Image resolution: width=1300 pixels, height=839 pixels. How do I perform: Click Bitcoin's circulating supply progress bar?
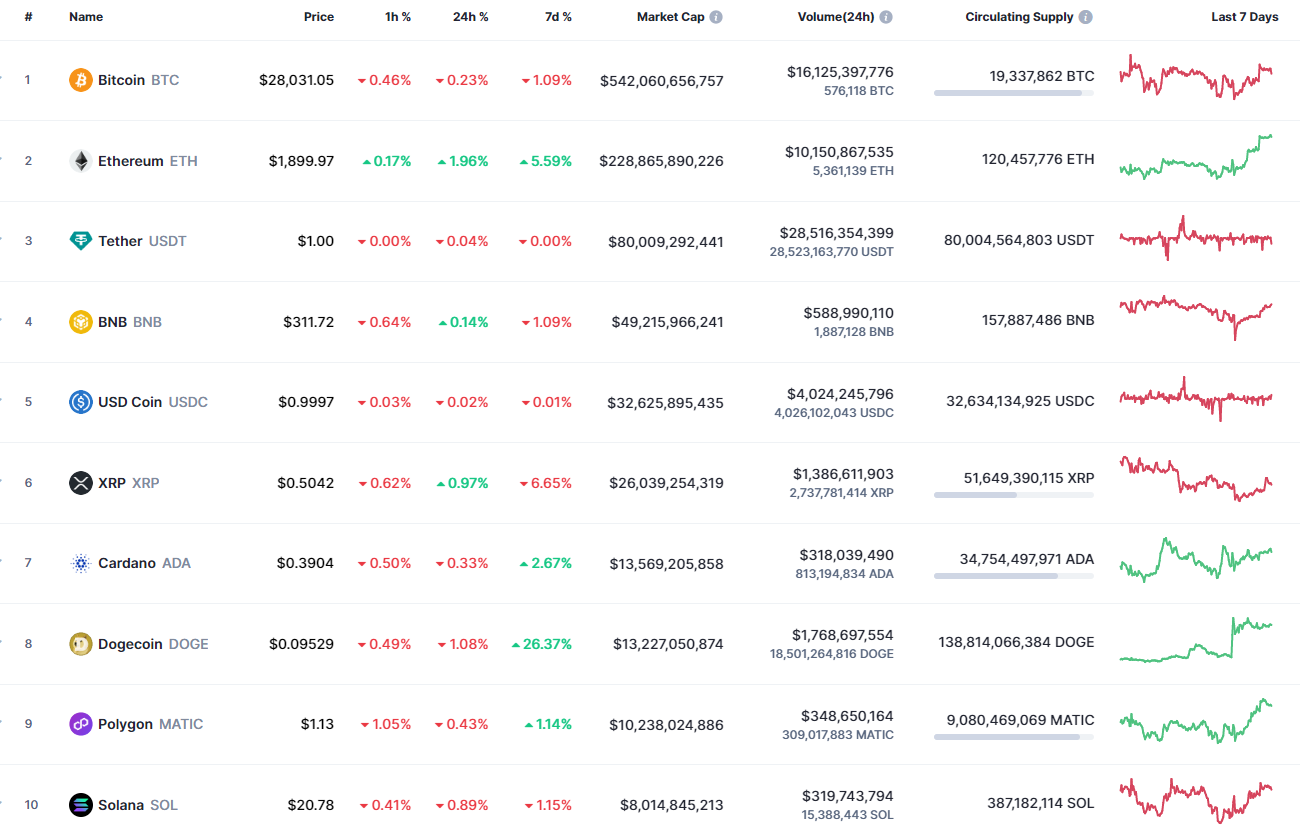click(1013, 93)
